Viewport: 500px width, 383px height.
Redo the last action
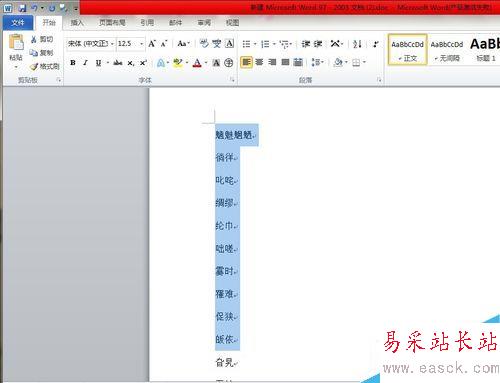pyautogui.click(x=52, y=8)
